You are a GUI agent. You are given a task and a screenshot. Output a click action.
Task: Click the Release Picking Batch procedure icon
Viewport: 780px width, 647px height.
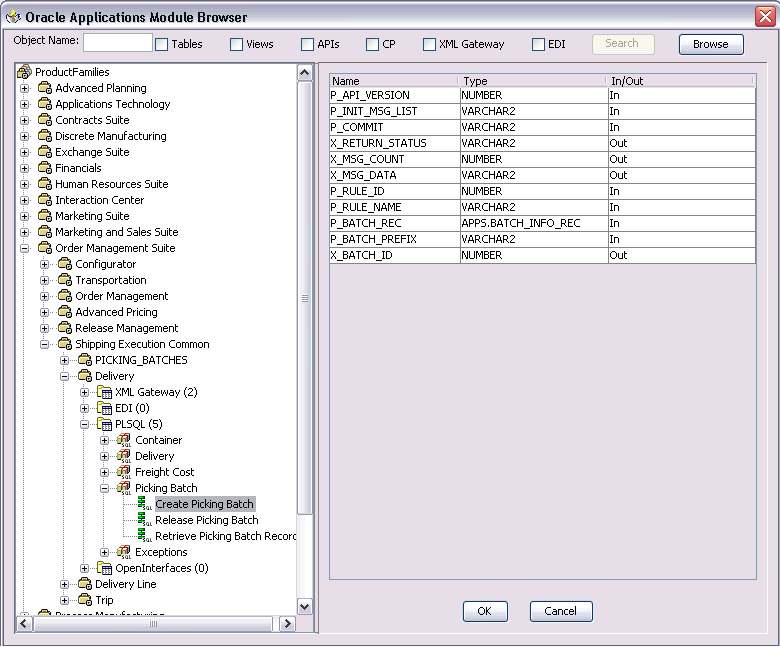(x=144, y=520)
